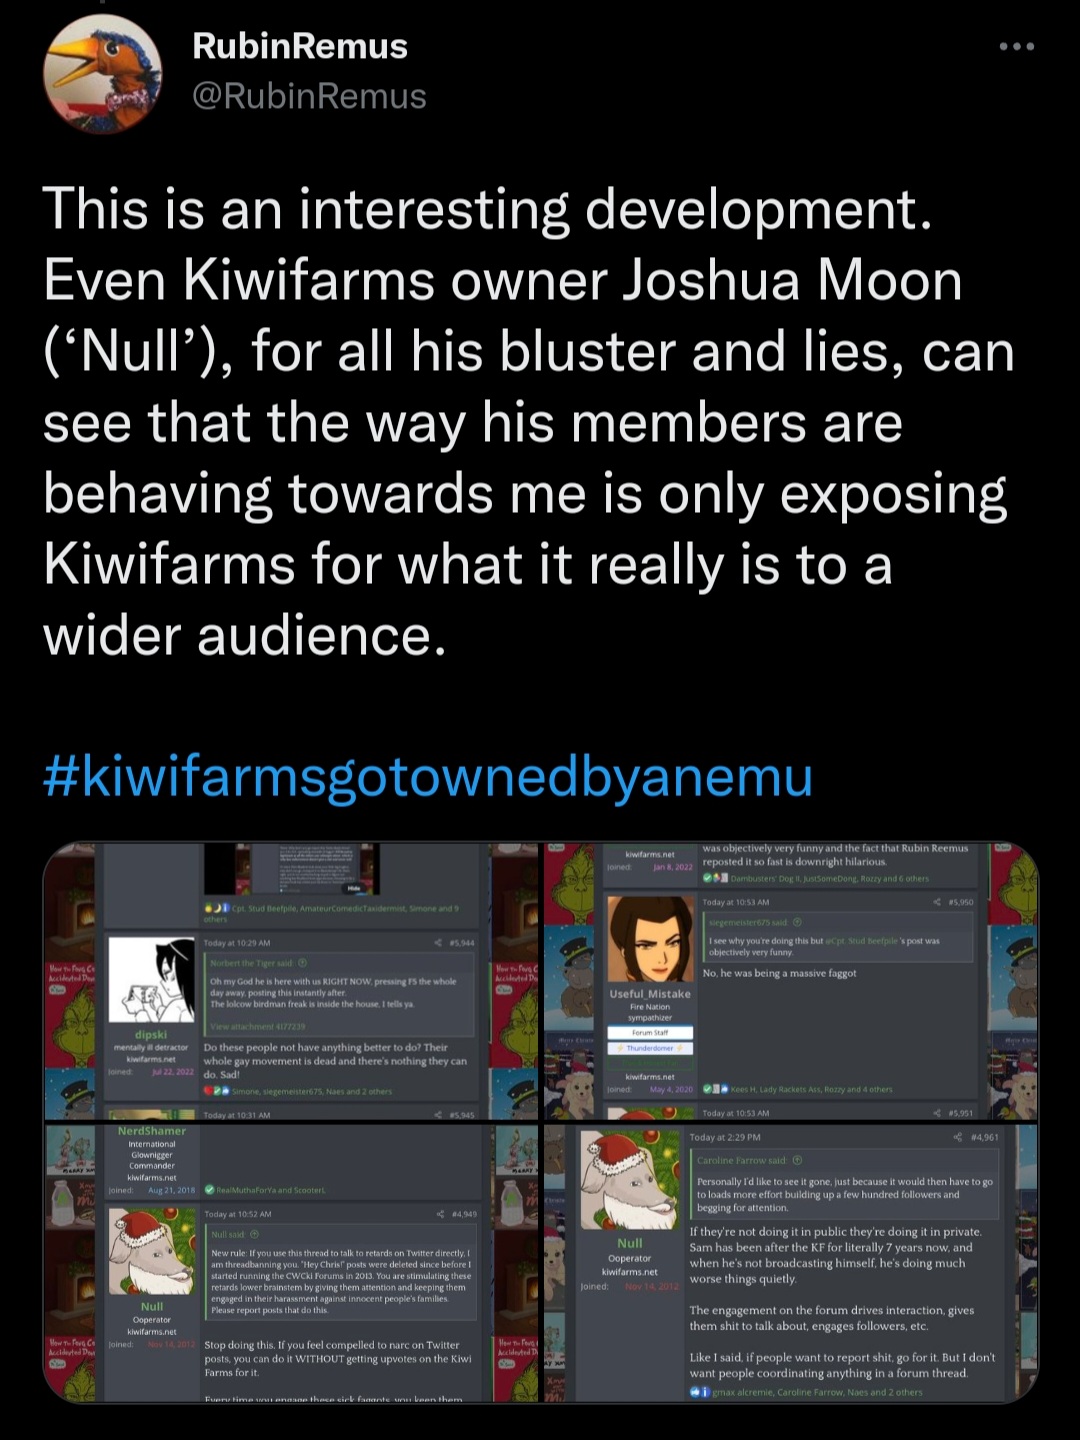Open the three-dot more options menu
The image size is (1080, 1440).
click(x=1016, y=46)
